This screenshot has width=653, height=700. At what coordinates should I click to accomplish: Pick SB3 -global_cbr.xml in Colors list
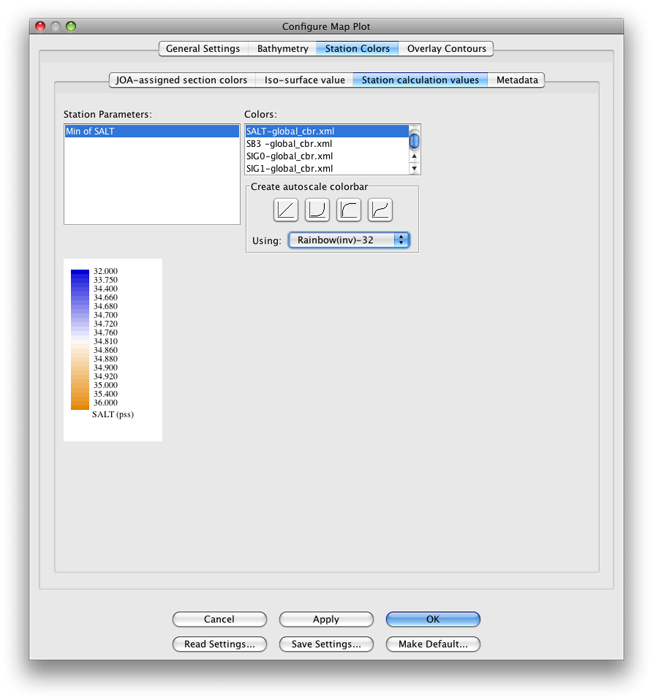(326, 144)
